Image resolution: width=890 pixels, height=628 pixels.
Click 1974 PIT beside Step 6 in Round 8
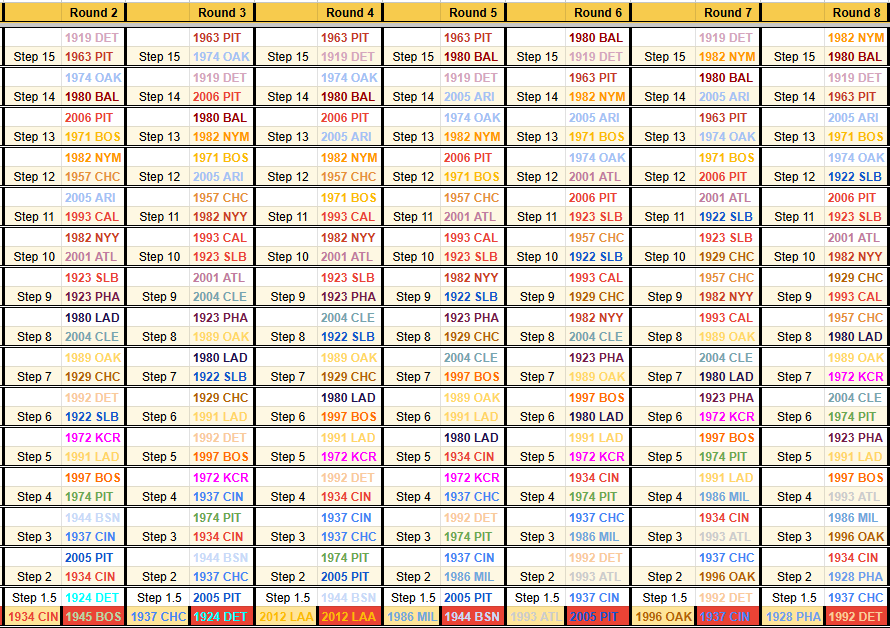[x=851, y=417]
